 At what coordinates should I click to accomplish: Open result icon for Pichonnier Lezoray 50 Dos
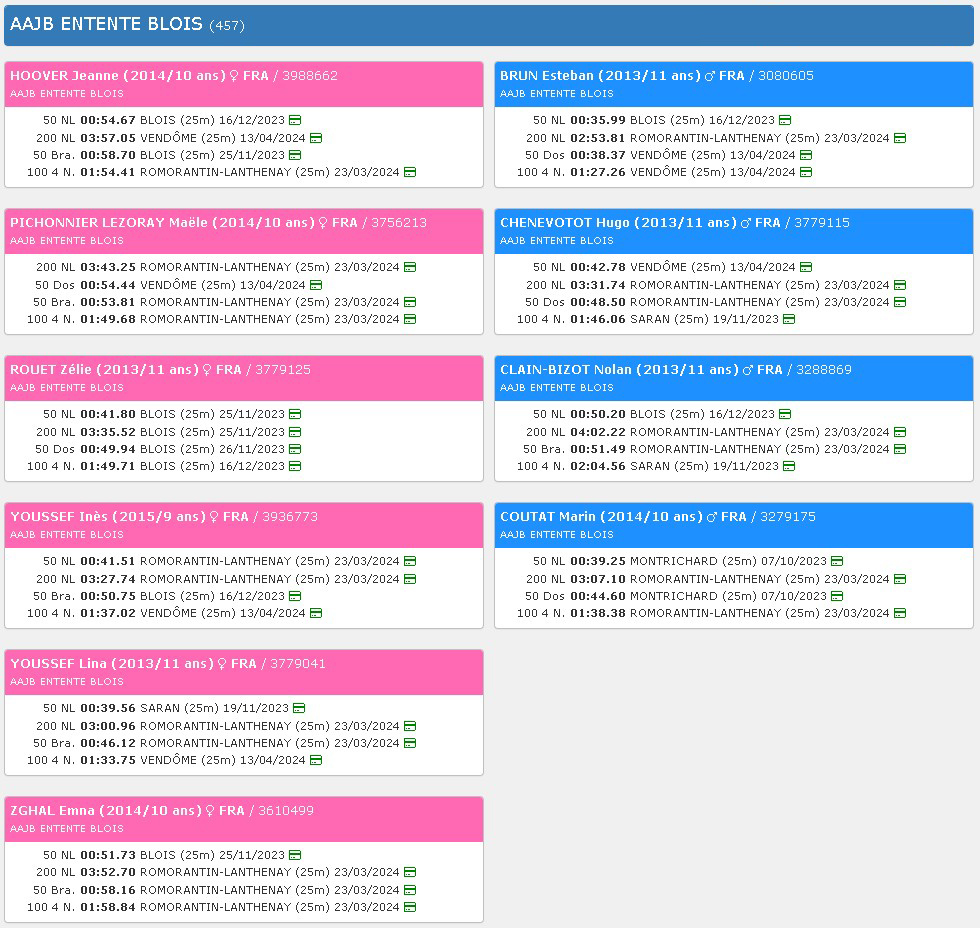tap(316, 285)
